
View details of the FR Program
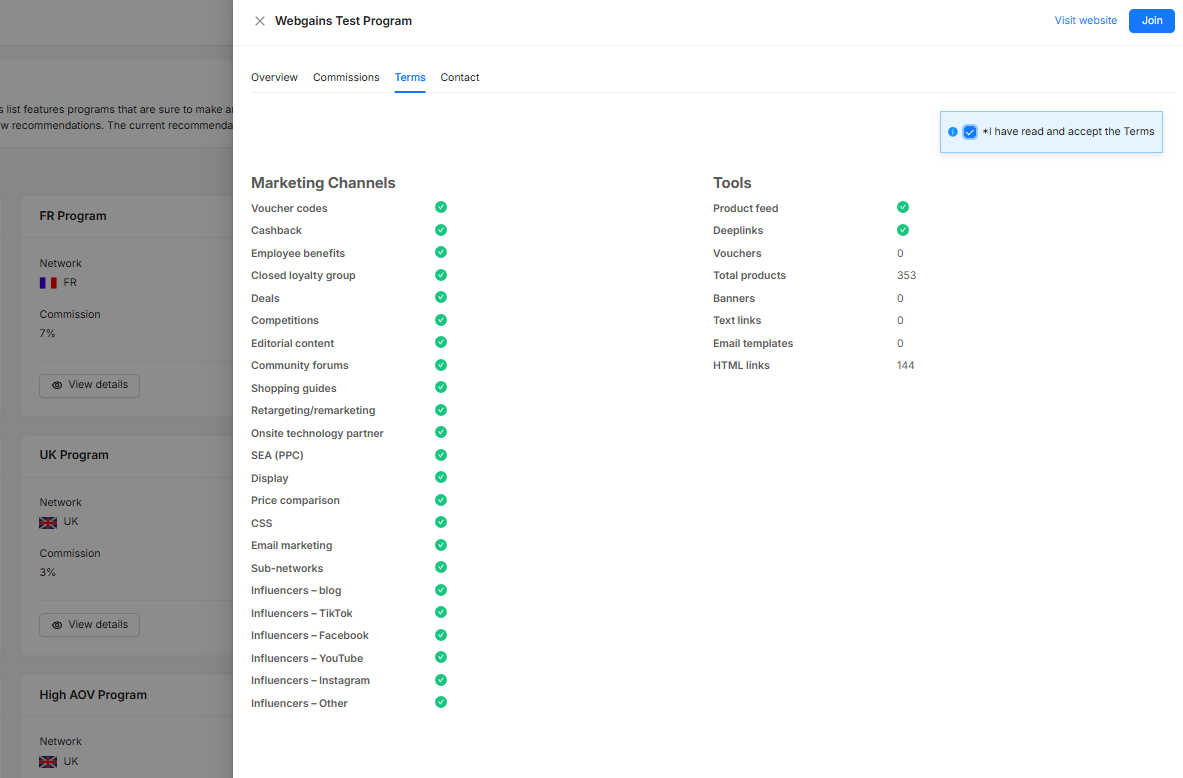tap(90, 385)
